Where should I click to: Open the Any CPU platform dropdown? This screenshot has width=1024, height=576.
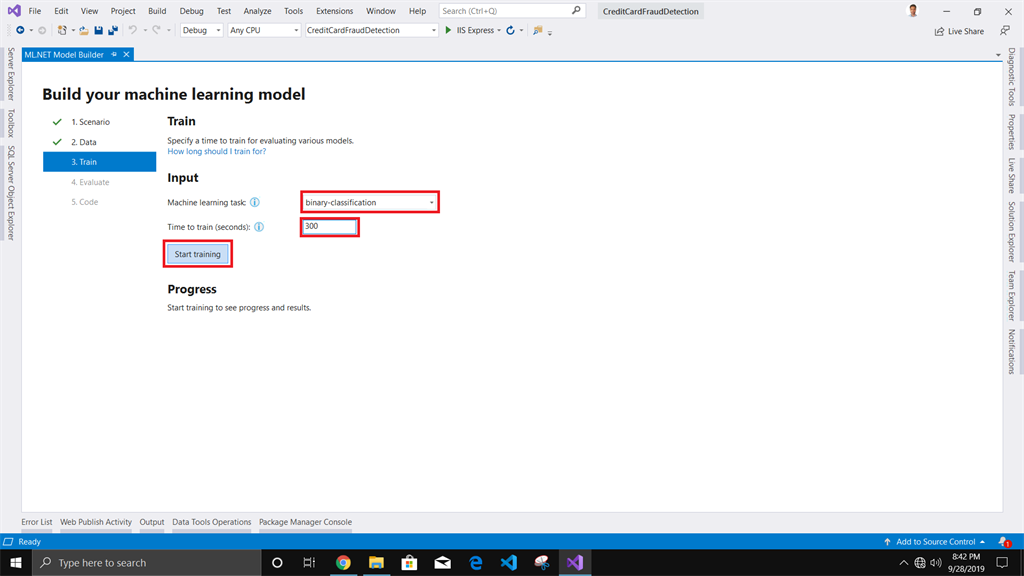pos(264,30)
